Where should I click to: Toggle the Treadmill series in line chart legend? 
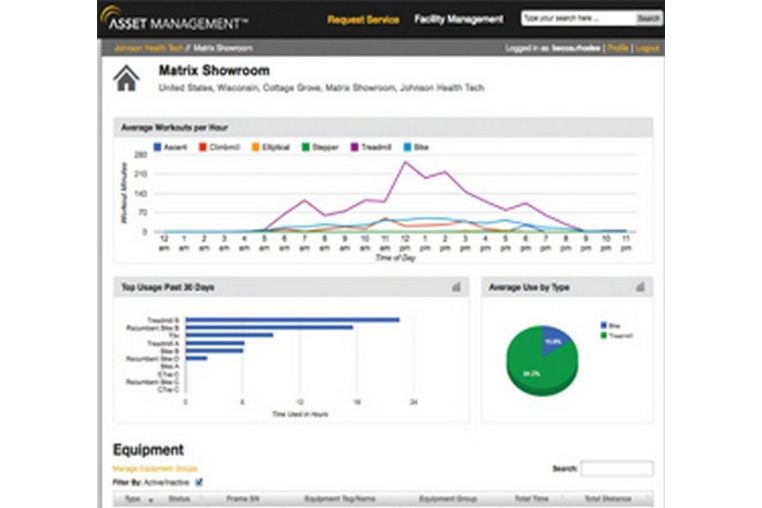click(354, 147)
